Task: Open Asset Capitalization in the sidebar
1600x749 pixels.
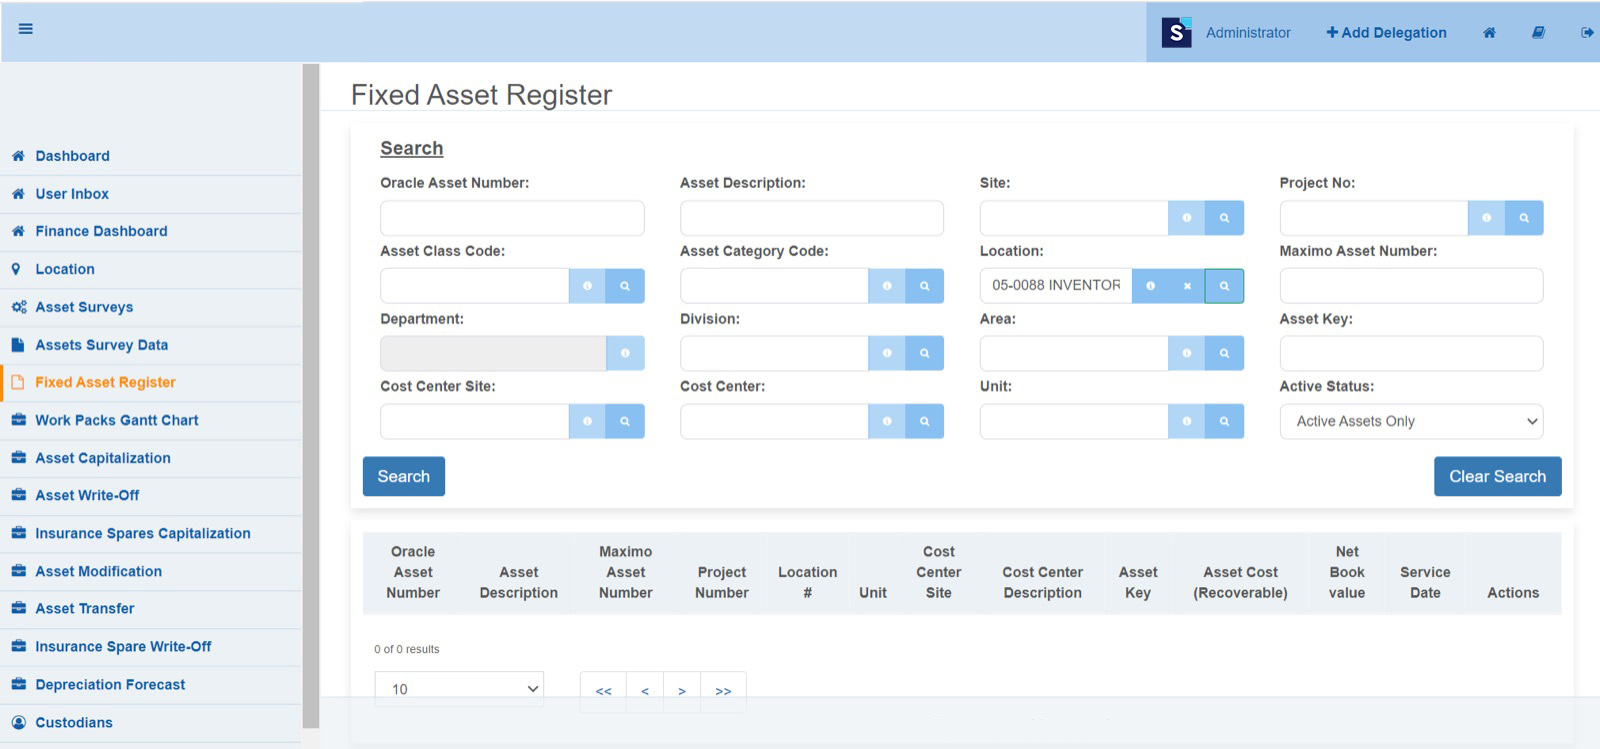Action: coord(150,458)
